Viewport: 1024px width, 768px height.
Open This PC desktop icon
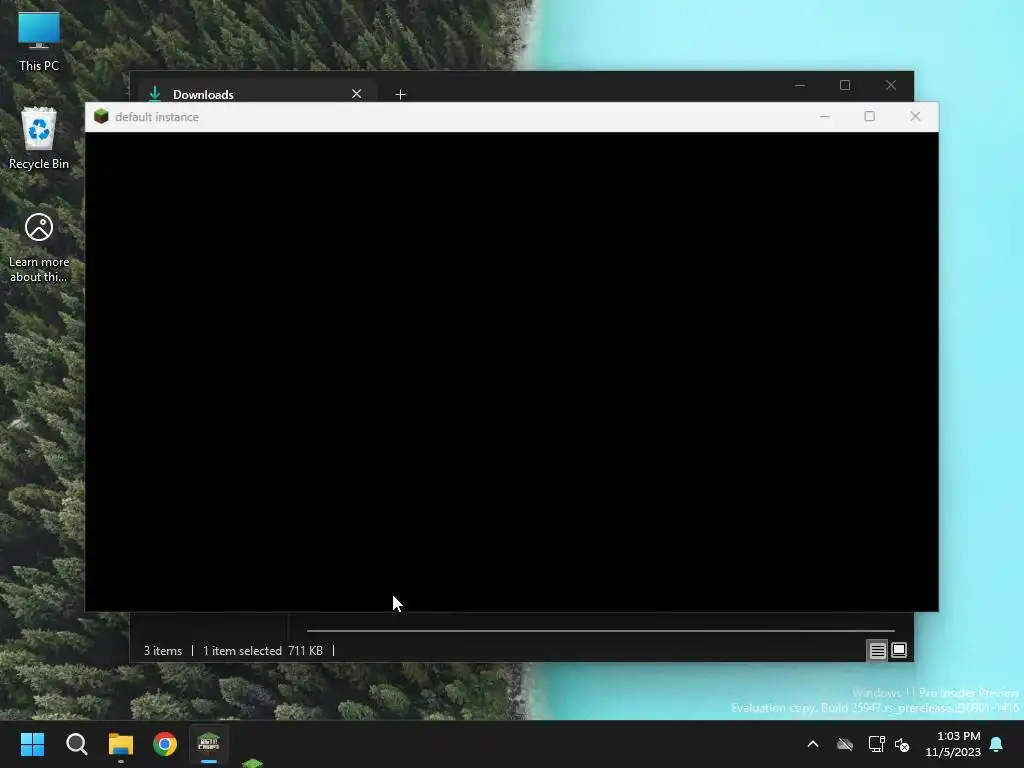point(39,40)
